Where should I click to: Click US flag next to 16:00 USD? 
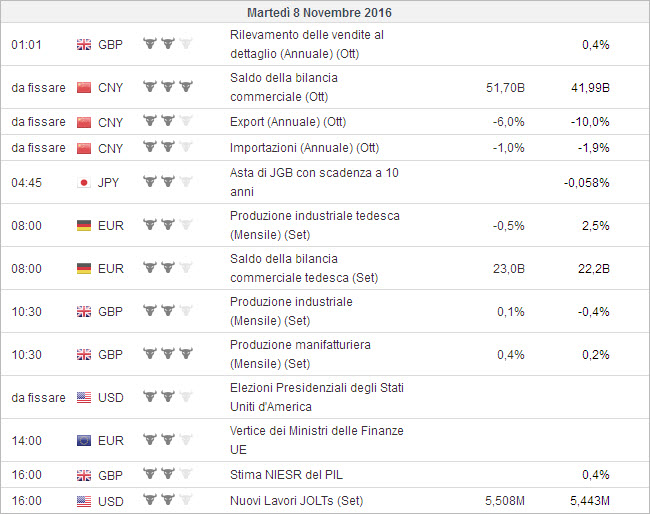(x=84, y=500)
